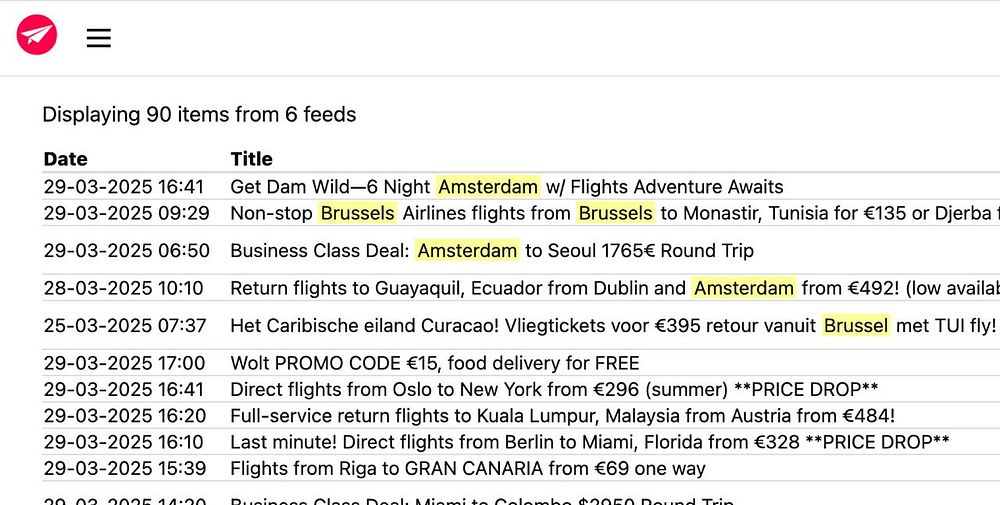1000x505 pixels.
Task: Open Wolt PROMO CODE €15 food delivery
Action: pyautogui.click(x=434, y=363)
